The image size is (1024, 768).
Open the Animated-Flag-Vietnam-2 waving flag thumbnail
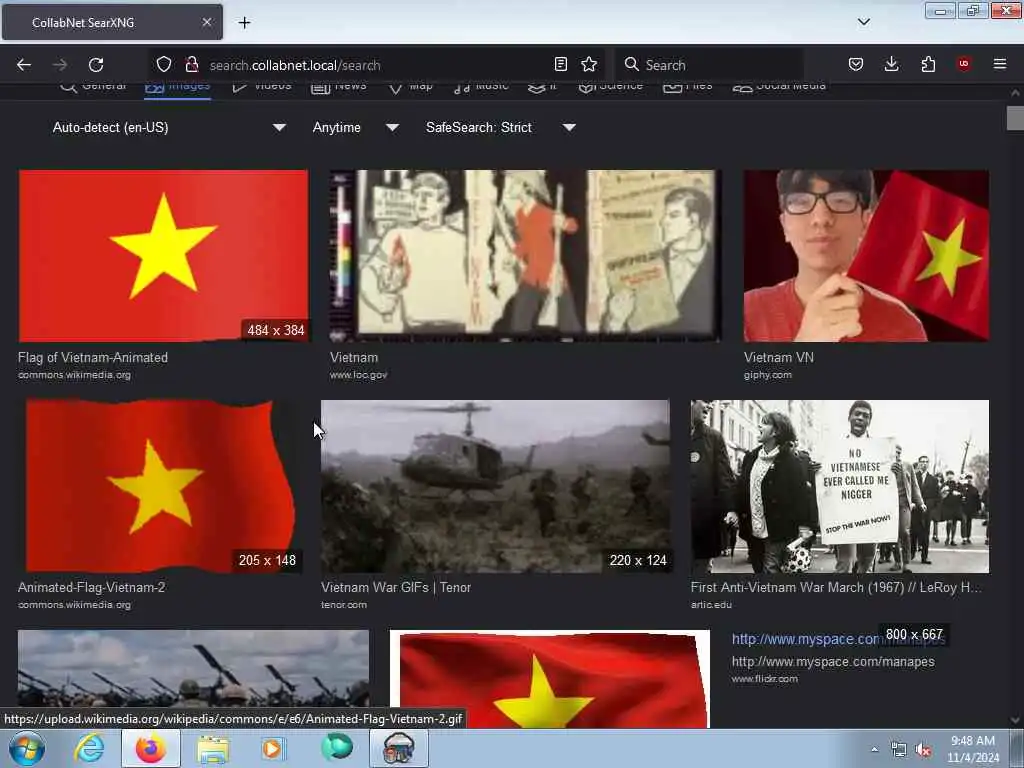pos(160,486)
